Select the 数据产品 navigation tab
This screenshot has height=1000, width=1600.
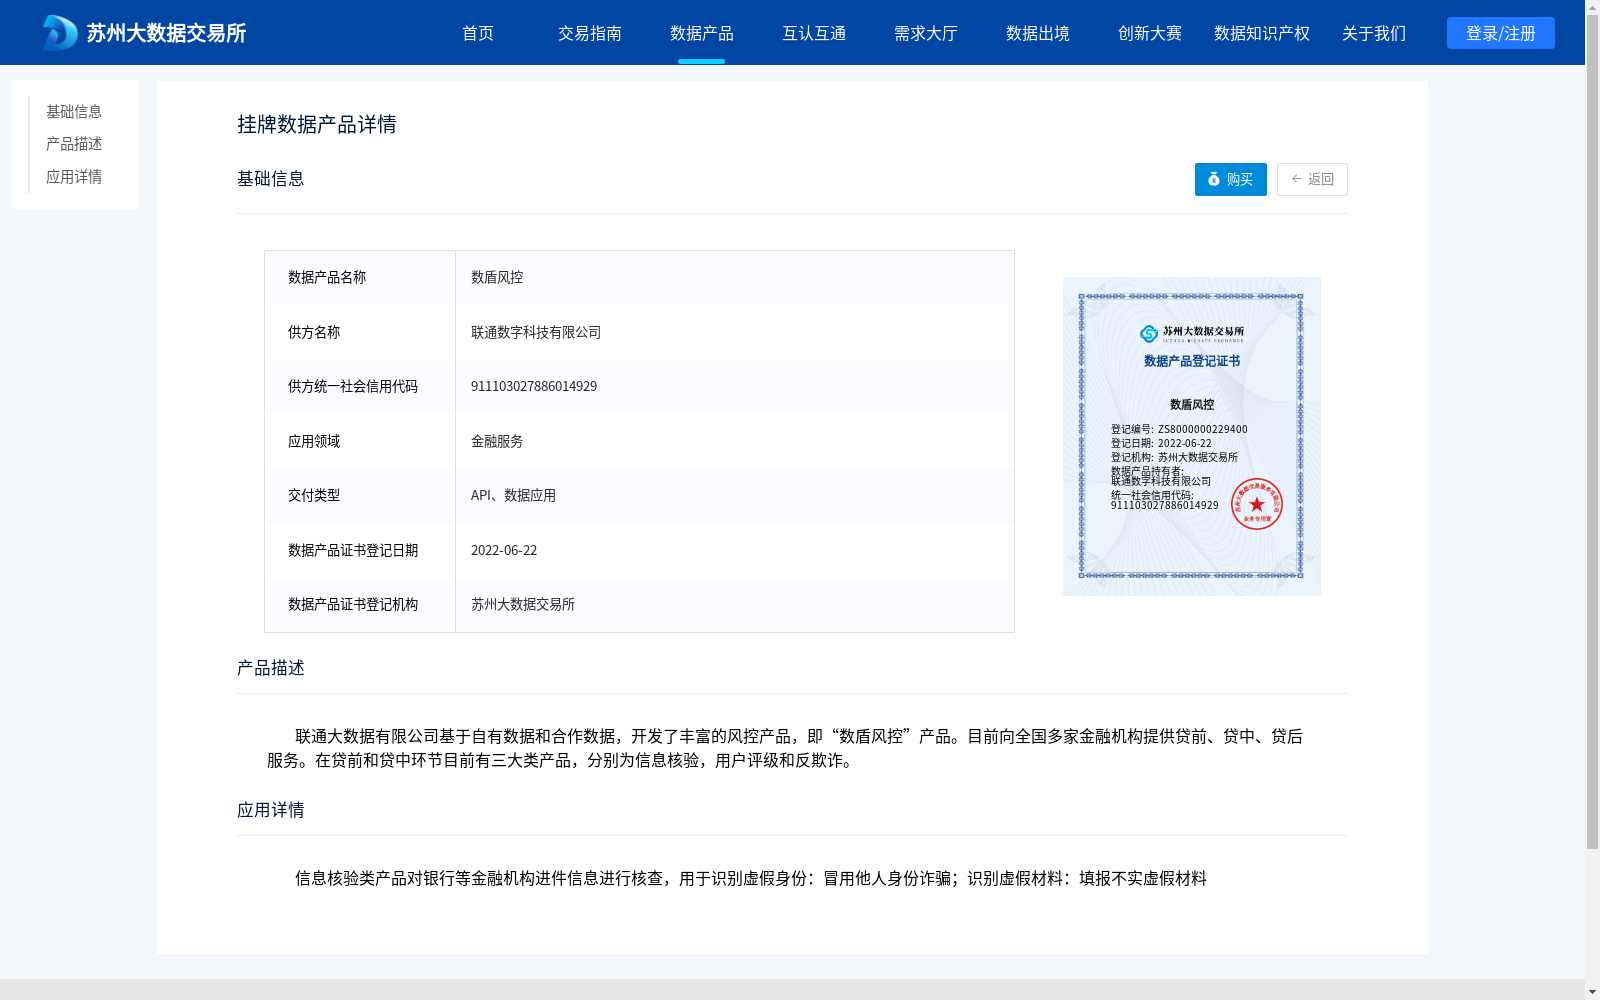tap(702, 33)
